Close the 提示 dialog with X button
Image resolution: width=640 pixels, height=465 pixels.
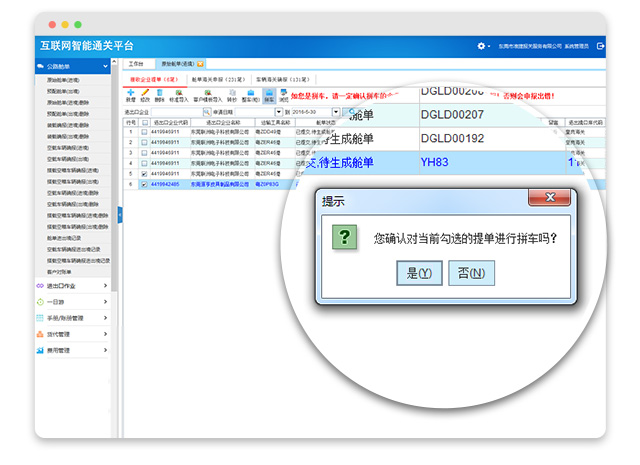pos(546,198)
